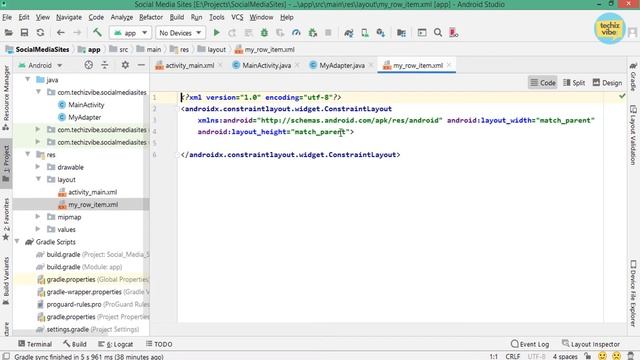Open Project Structure icon in toolbar
The image size is (640, 360).
(x=401, y=33)
